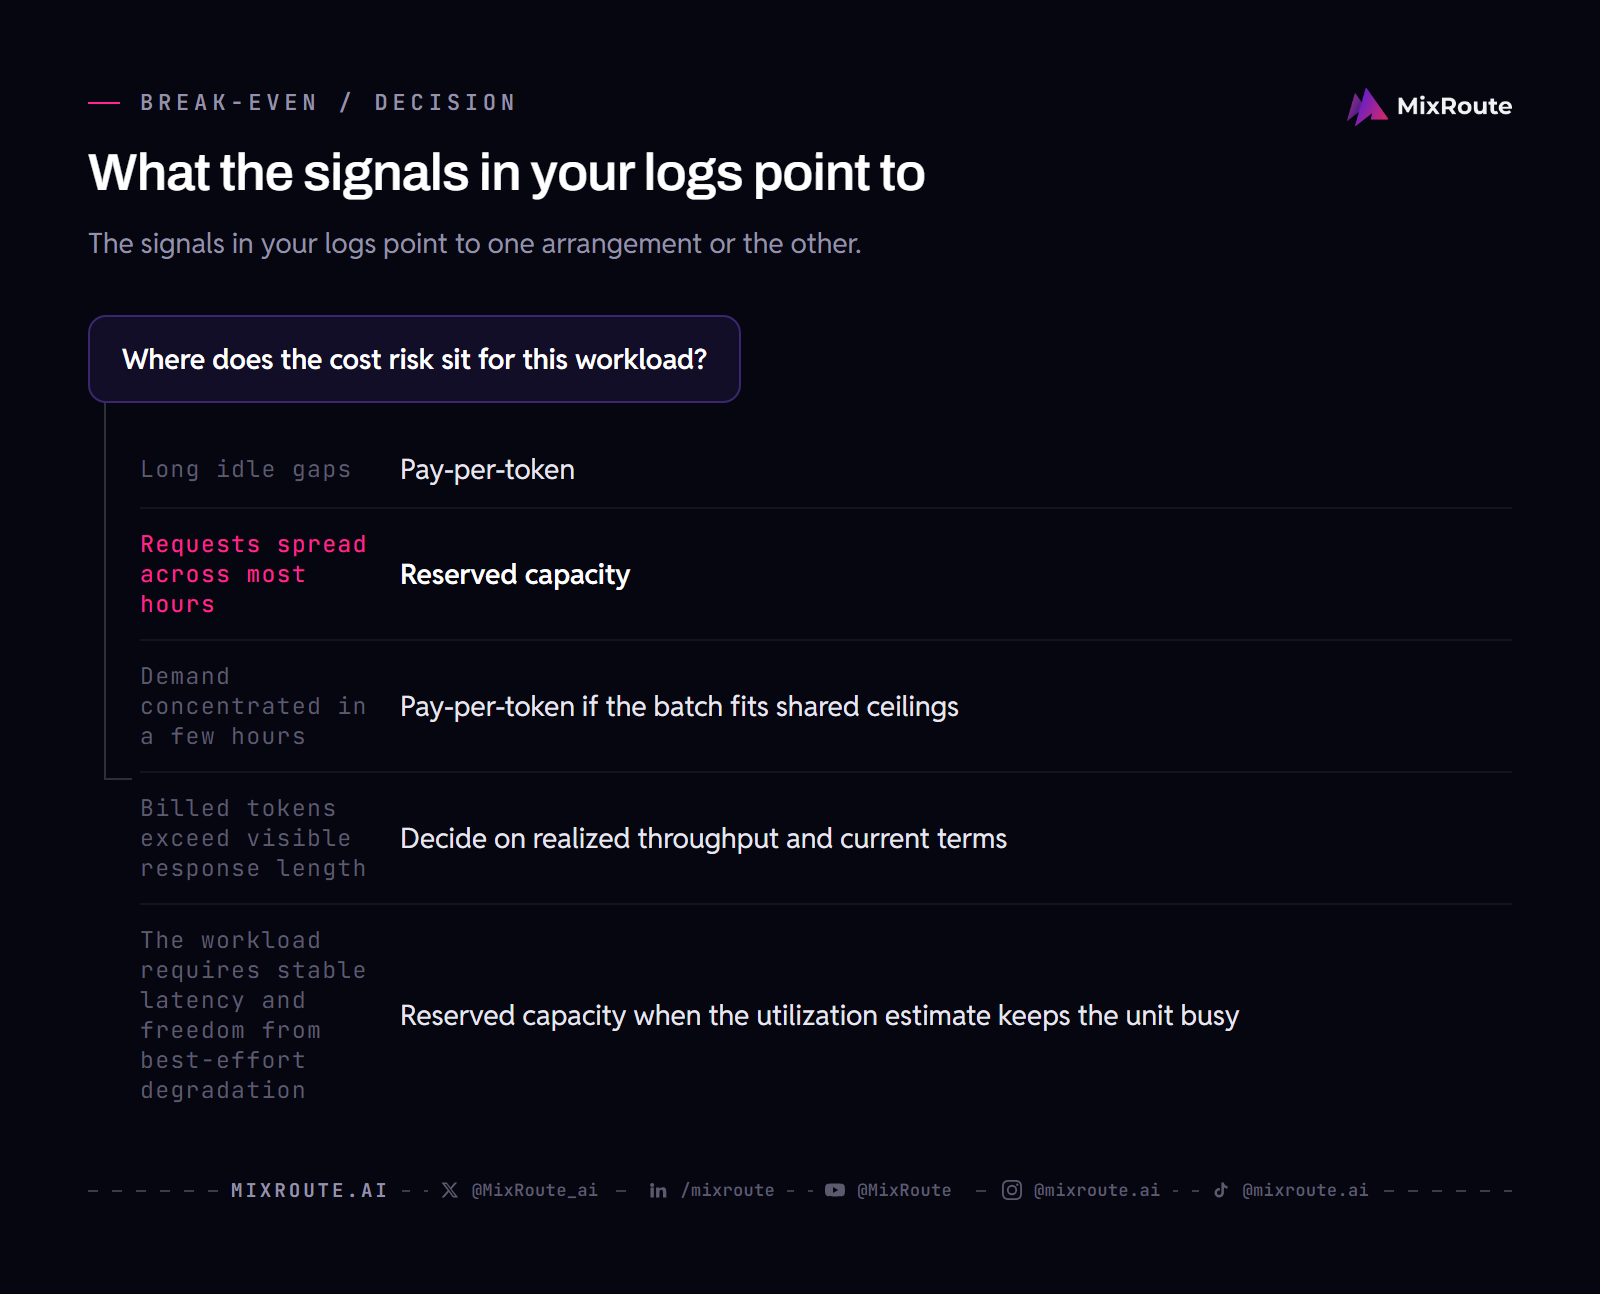
Task: Click the MIXROUTE.AI footer text
Action: [309, 1190]
